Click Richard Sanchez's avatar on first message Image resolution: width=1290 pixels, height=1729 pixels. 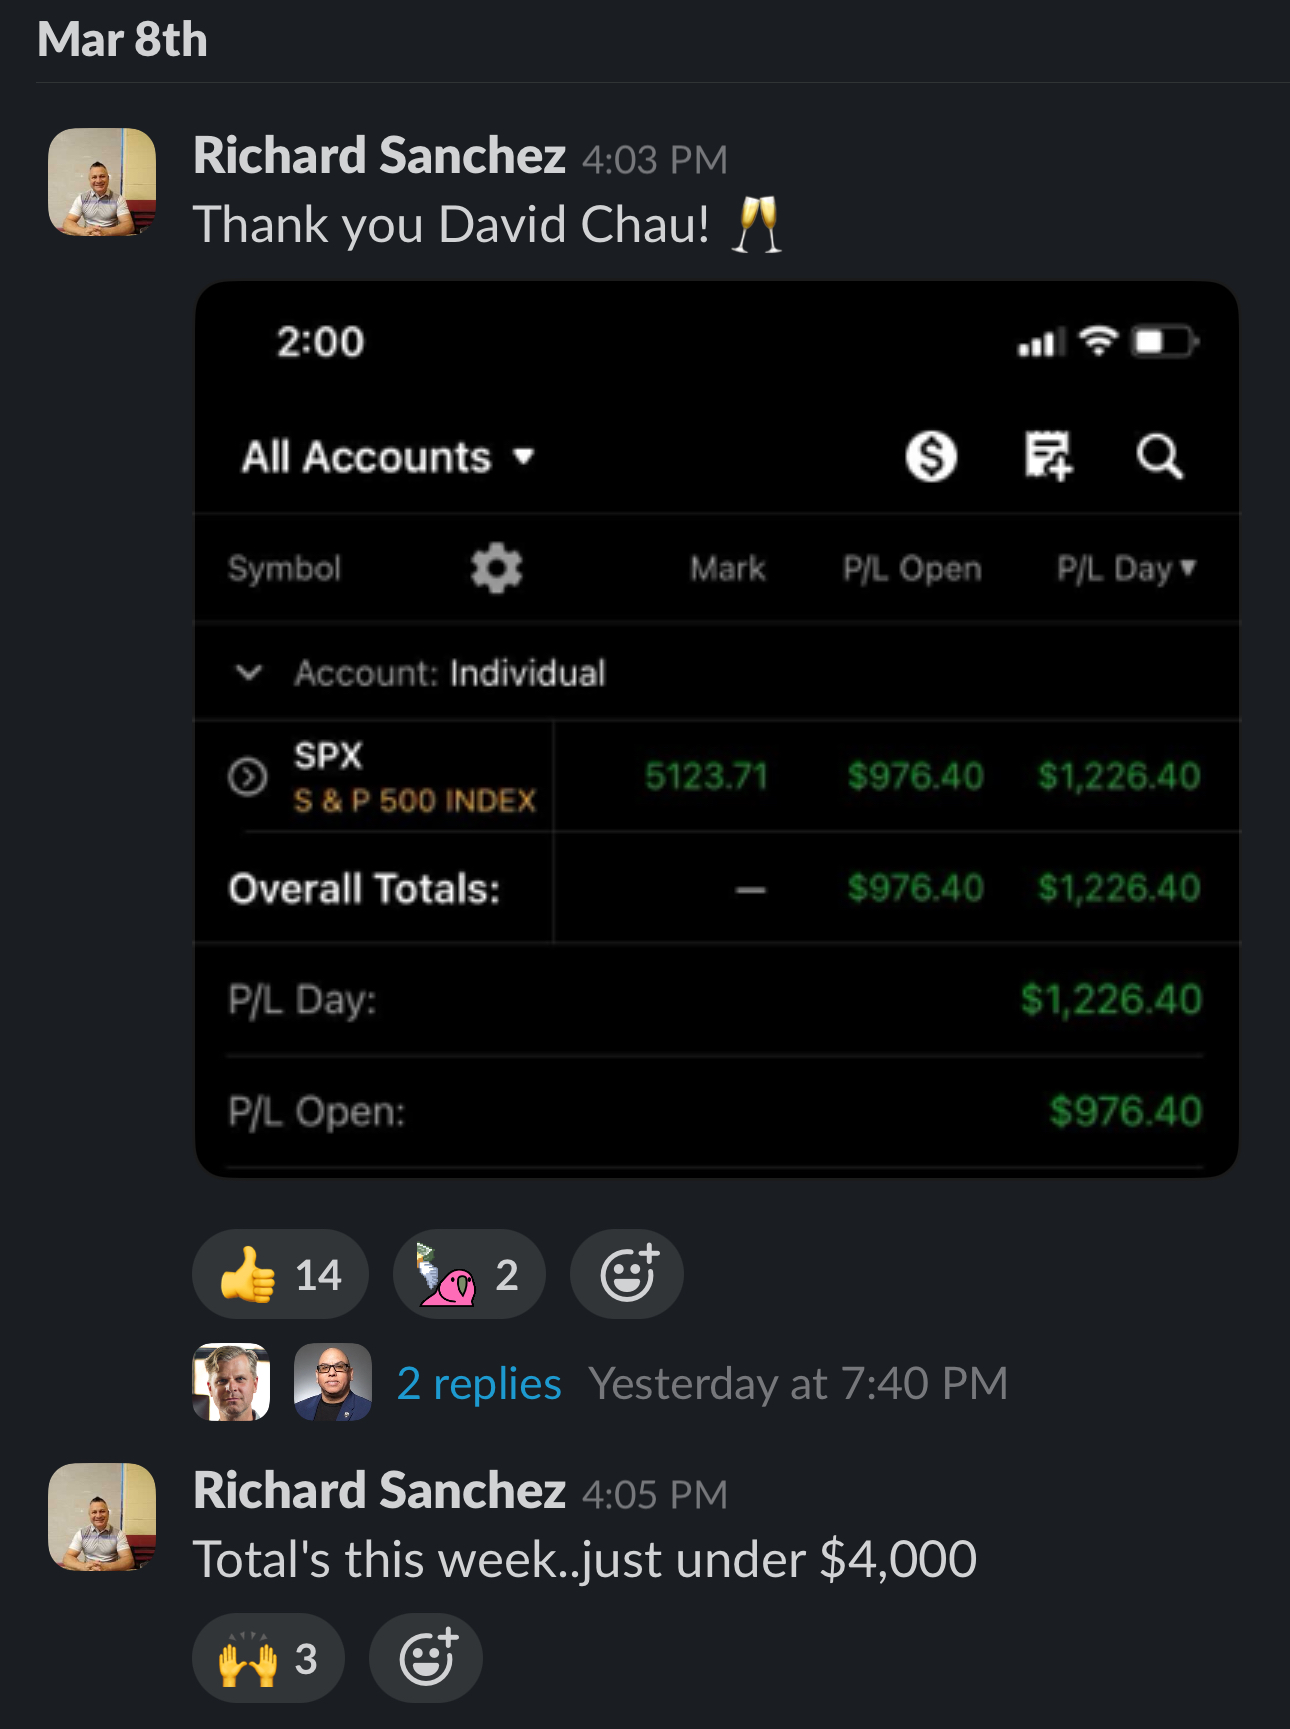coord(102,182)
